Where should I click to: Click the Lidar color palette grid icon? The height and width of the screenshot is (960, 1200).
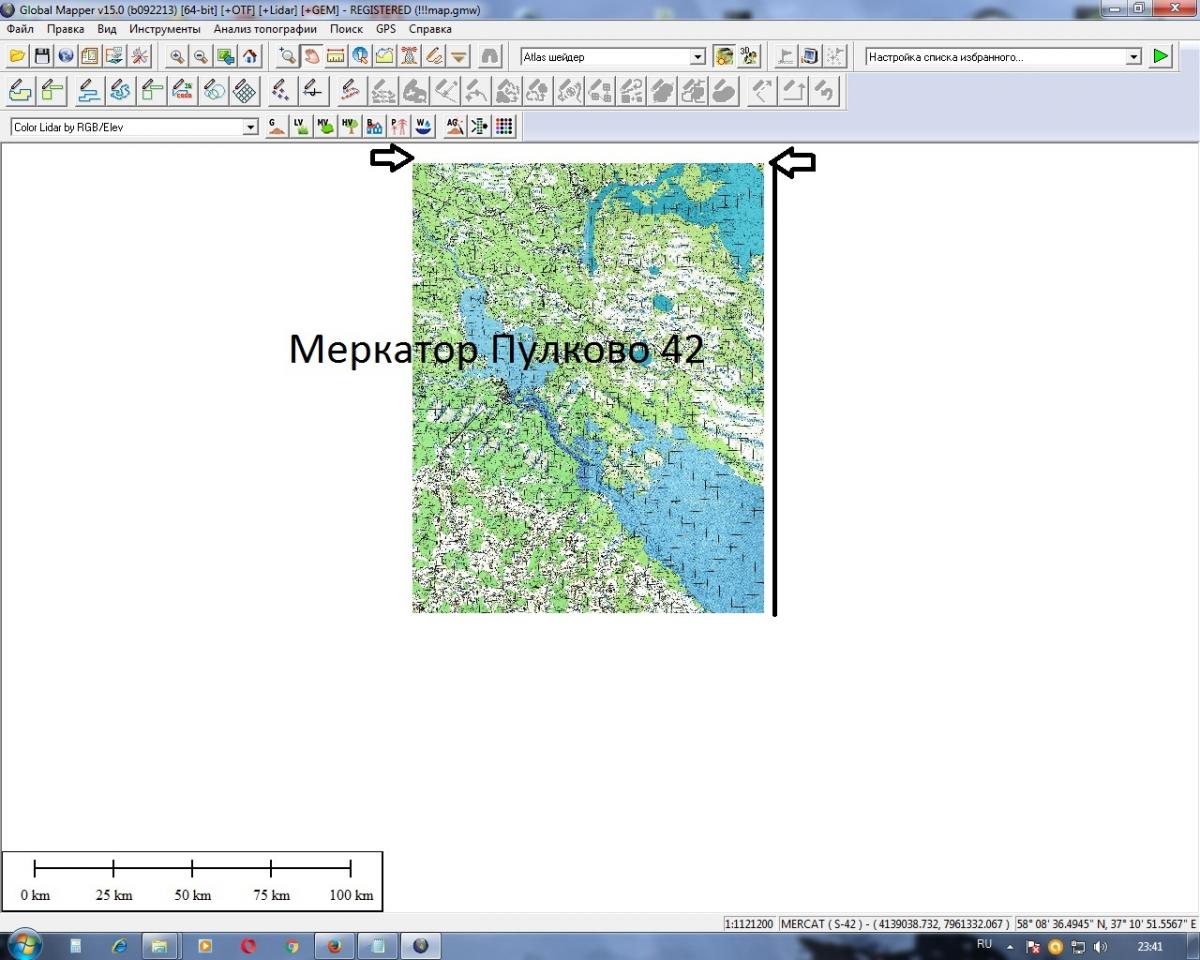[x=505, y=127]
